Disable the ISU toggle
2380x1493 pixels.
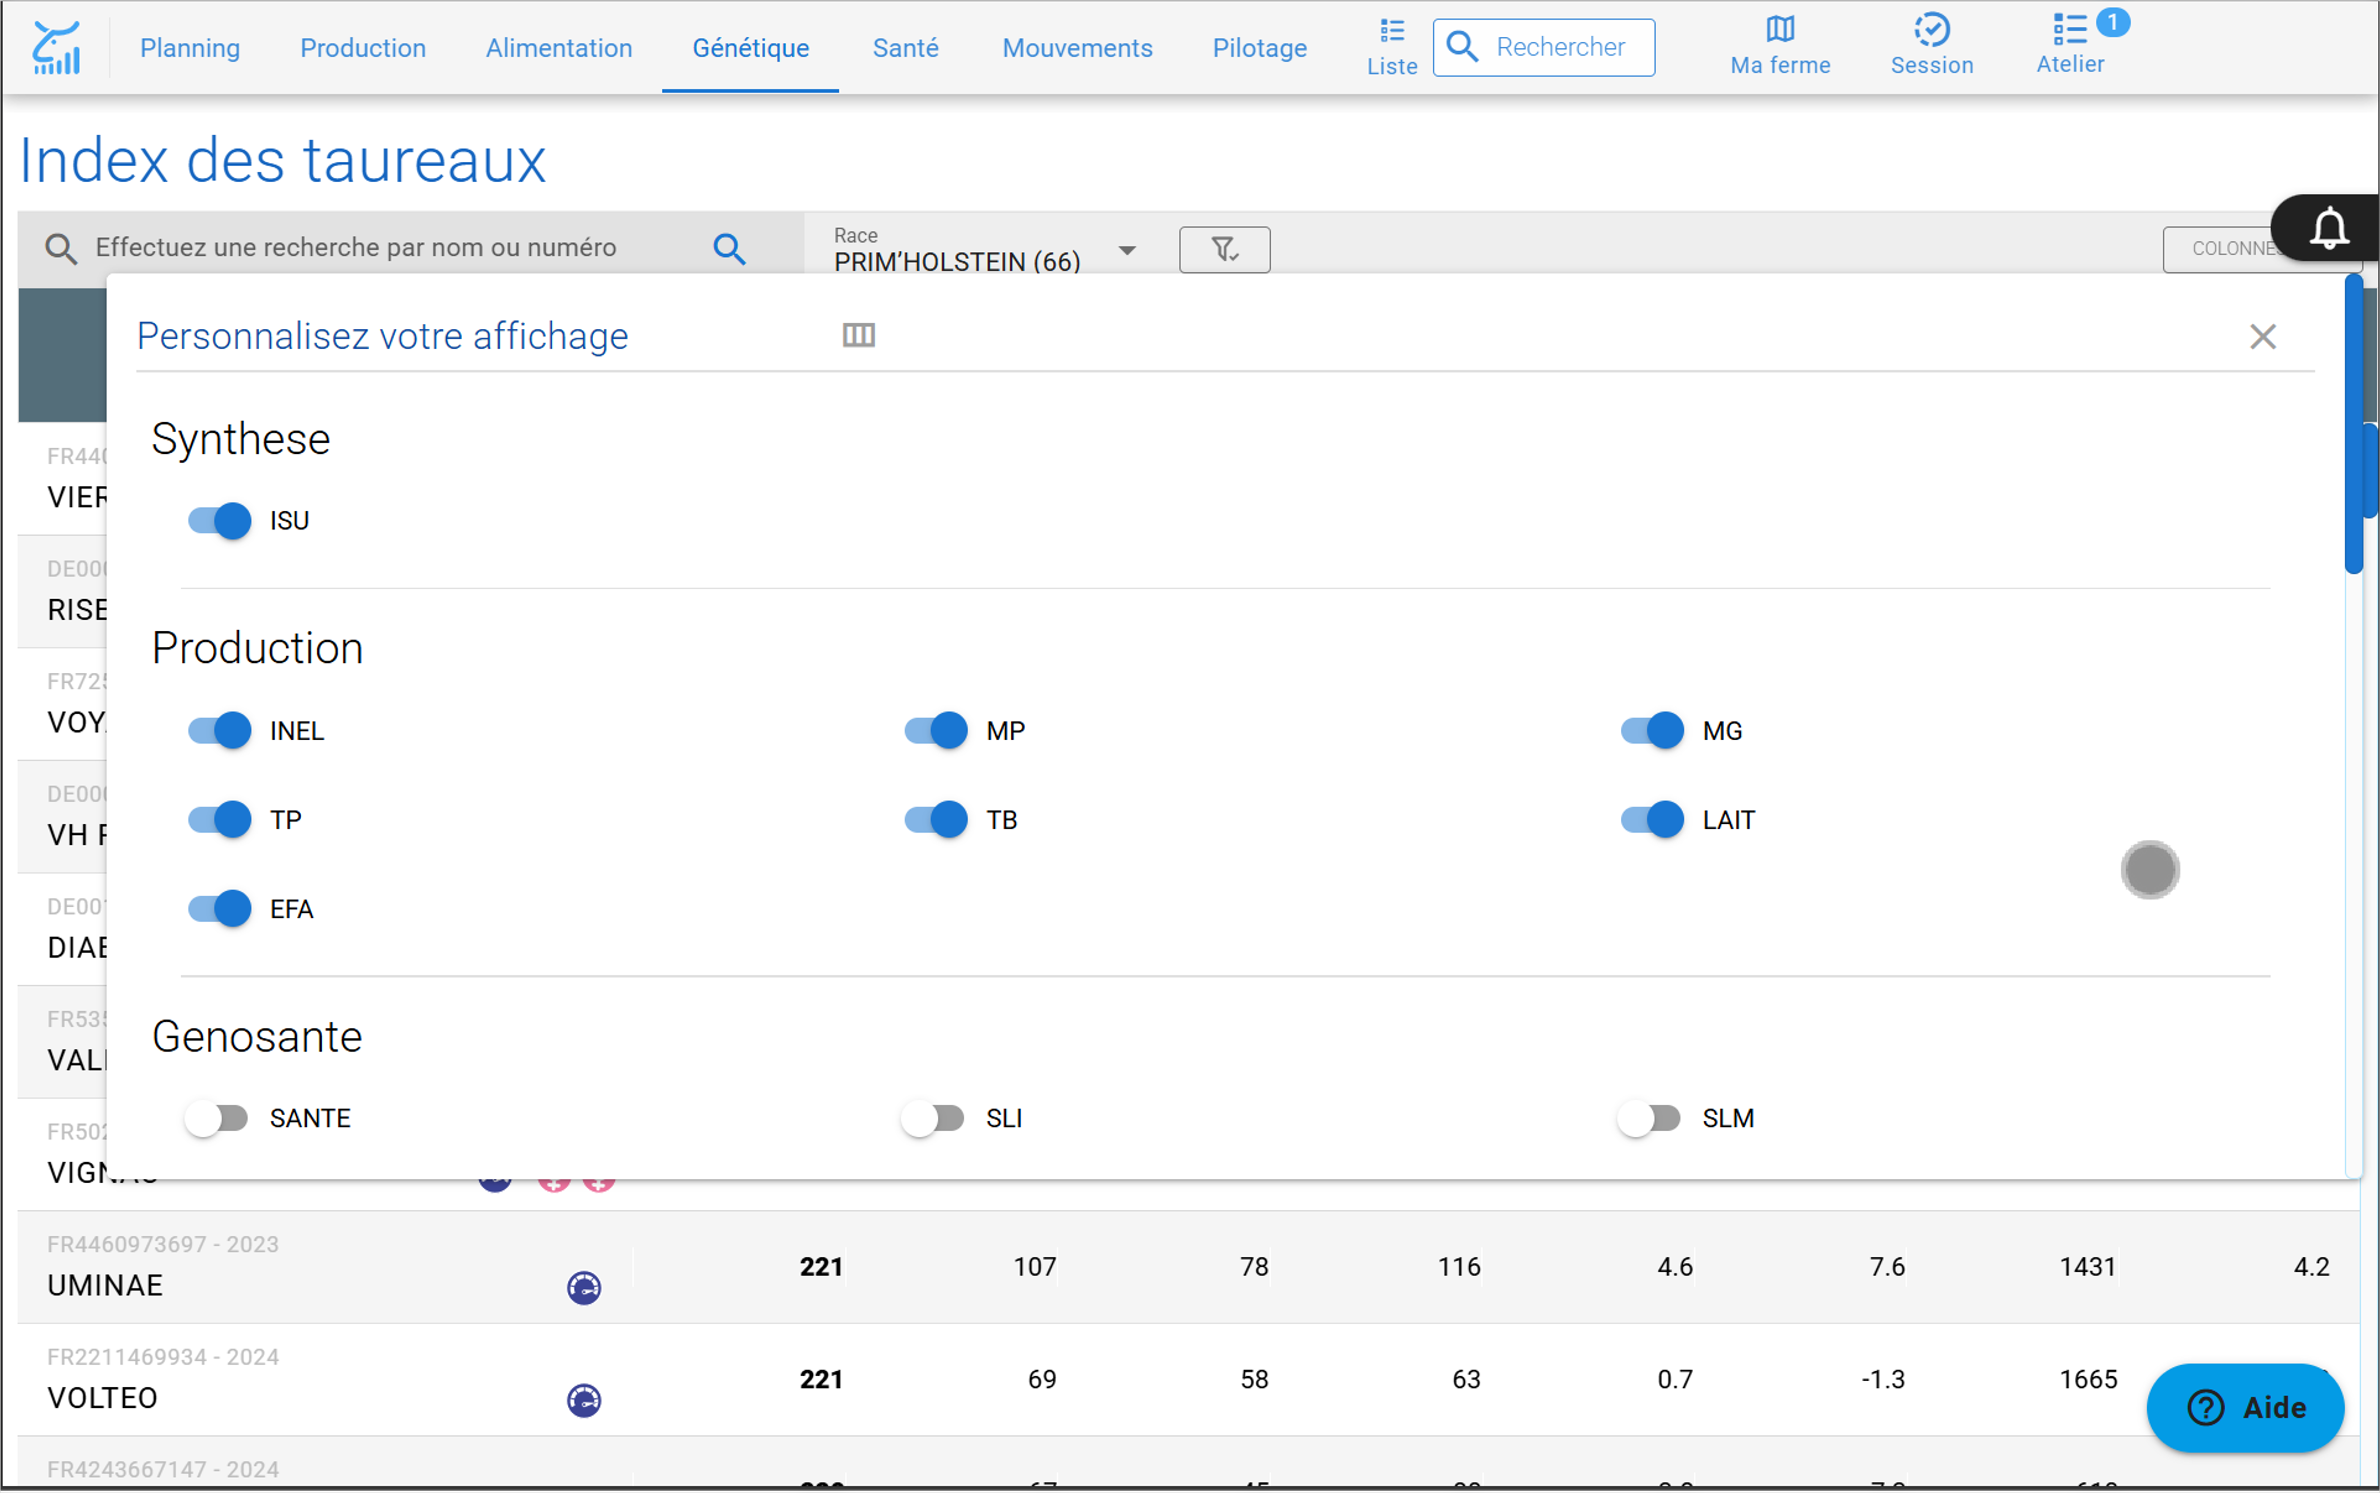click(219, 521)
